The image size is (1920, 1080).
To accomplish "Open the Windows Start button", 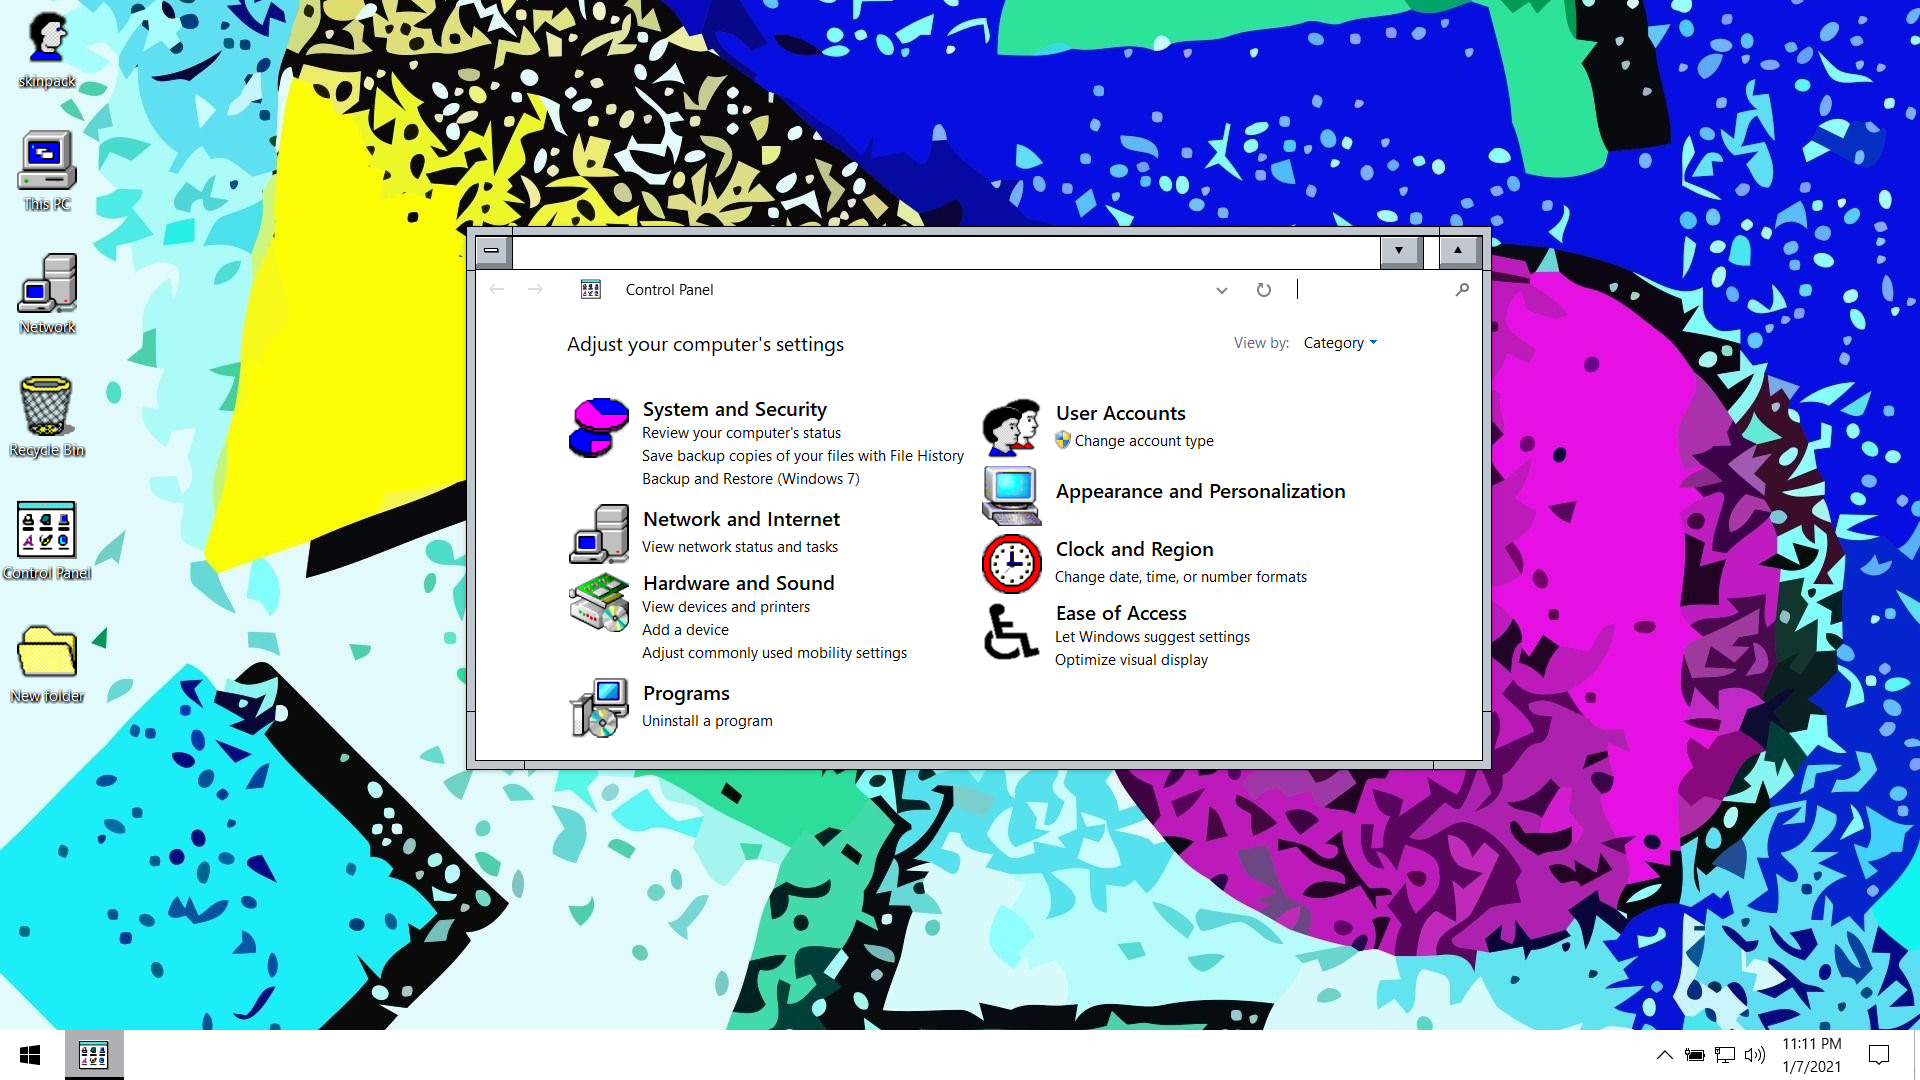I will point(30,1055).
